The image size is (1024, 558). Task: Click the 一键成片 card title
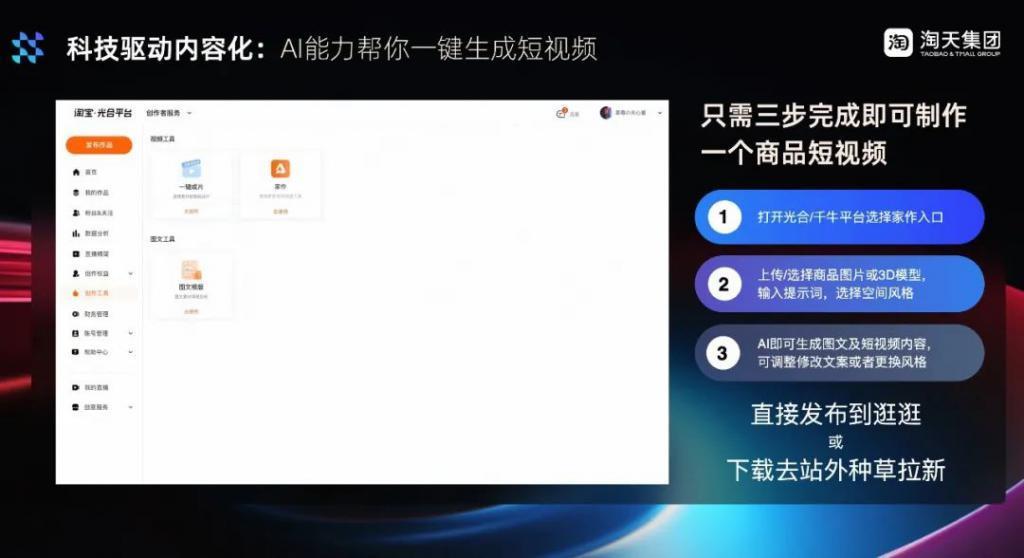pyautogui.click(x=191, y=187)
